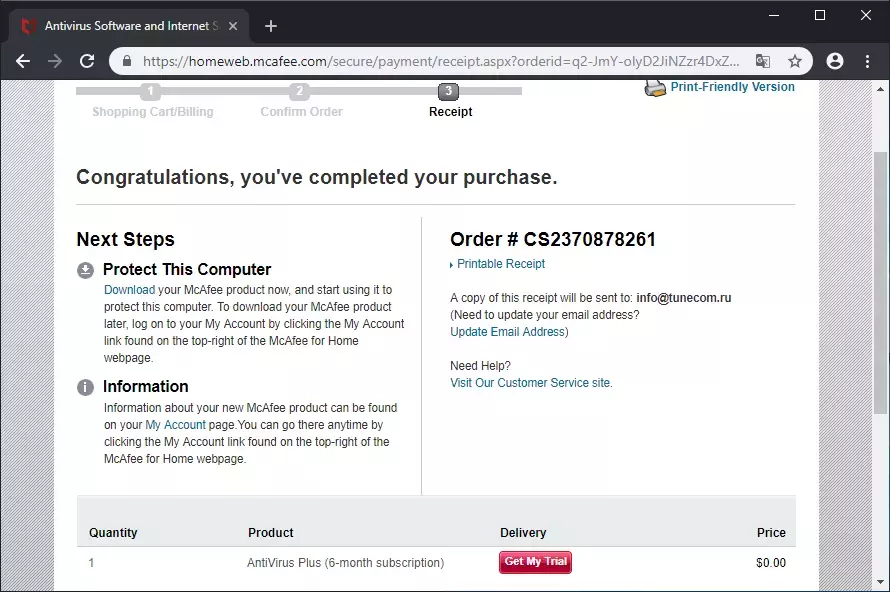Visit Our Customer Service site
This screenshot has width=890, height=592.
pyautogui.click(x=531, y=383)
